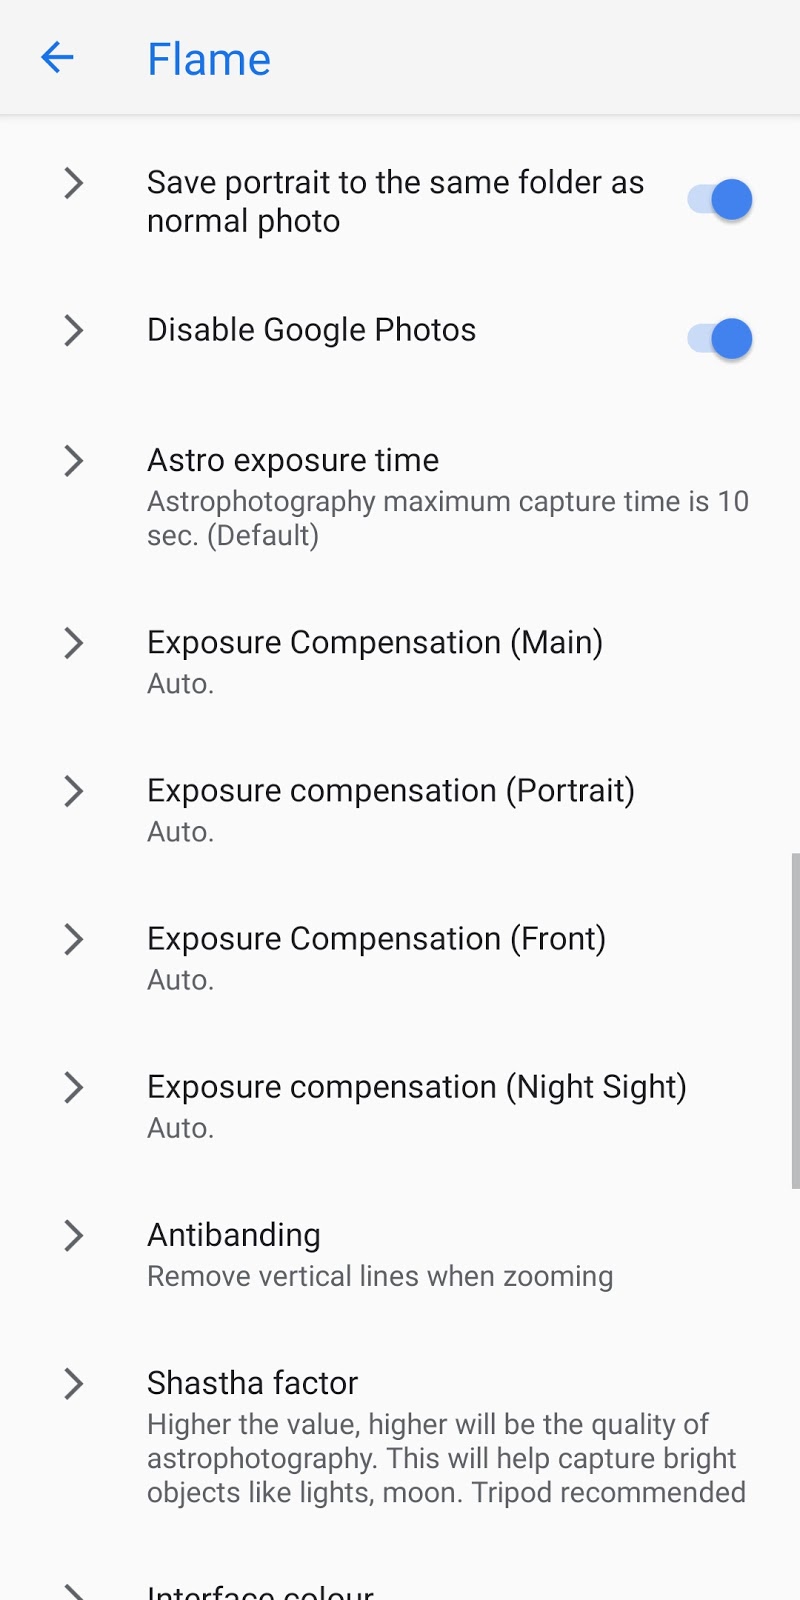Click the vertical scrollbar handle
Screen dimensions: 800x1600
point(795,1020)
